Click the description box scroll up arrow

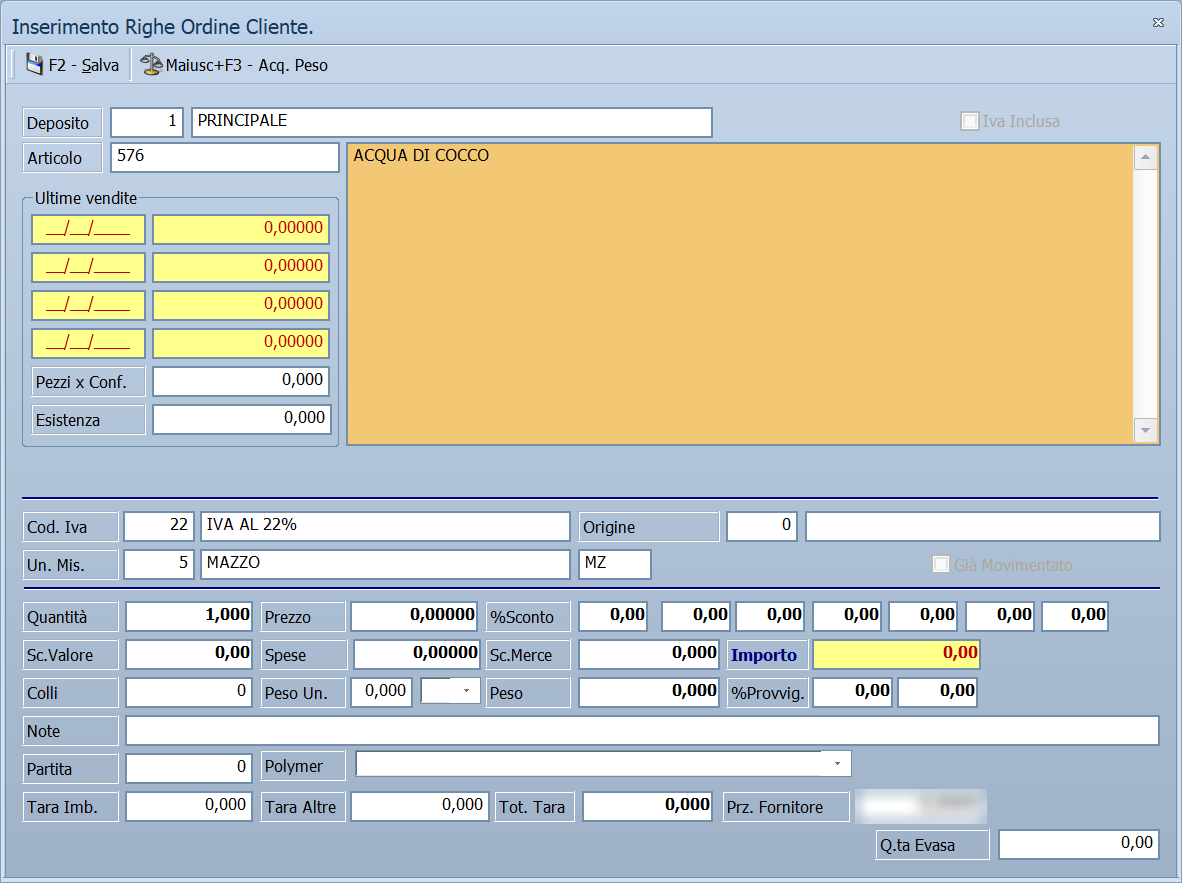(x=1145, y=157)
